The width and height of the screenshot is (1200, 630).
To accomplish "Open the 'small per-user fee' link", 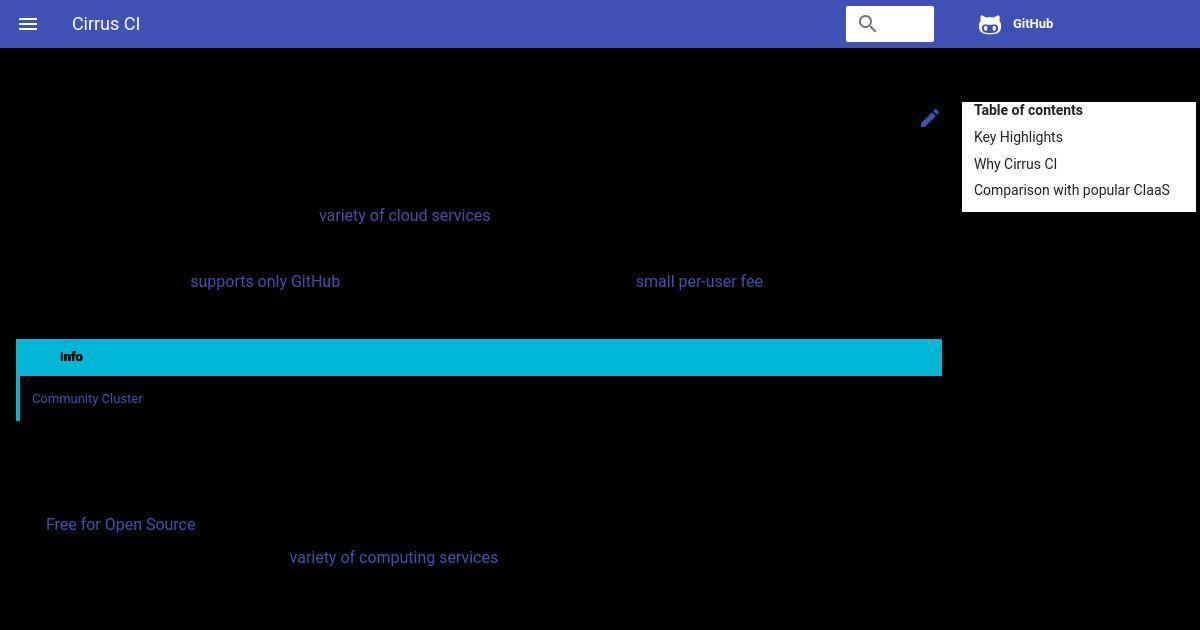I will click(699, 281).
